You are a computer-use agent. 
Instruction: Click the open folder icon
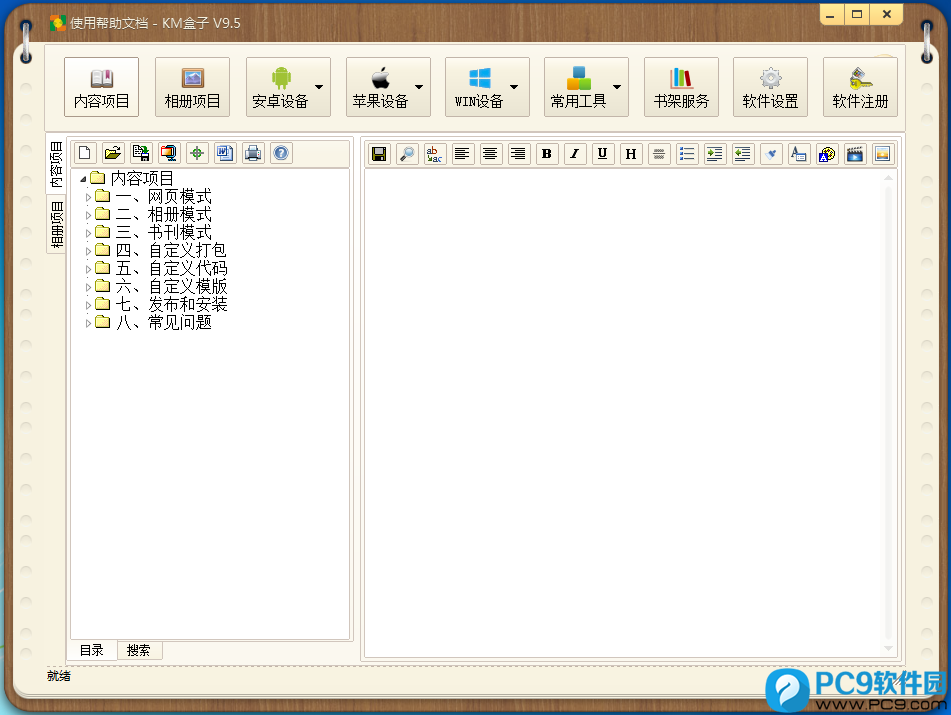click(x=113, y=153)
